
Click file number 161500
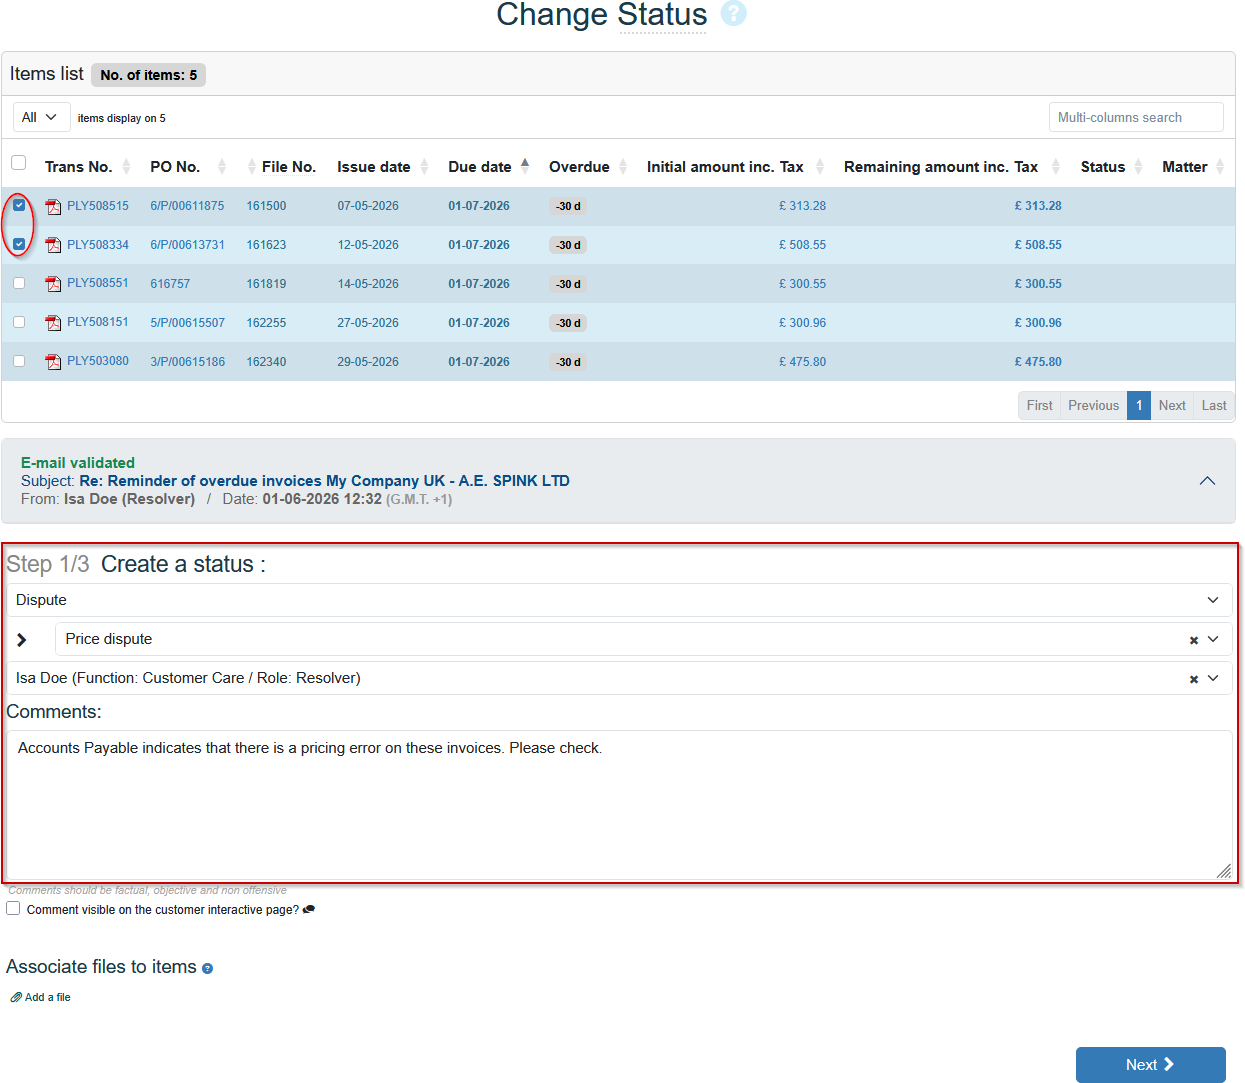266,206
